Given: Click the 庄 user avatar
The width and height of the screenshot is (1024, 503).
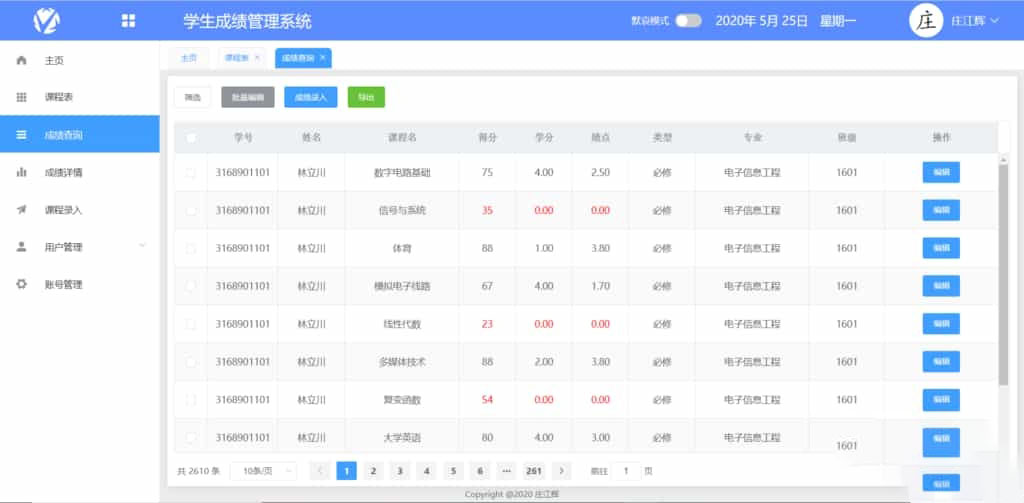Looking at the screenshot, I should (x=926, y=21).
